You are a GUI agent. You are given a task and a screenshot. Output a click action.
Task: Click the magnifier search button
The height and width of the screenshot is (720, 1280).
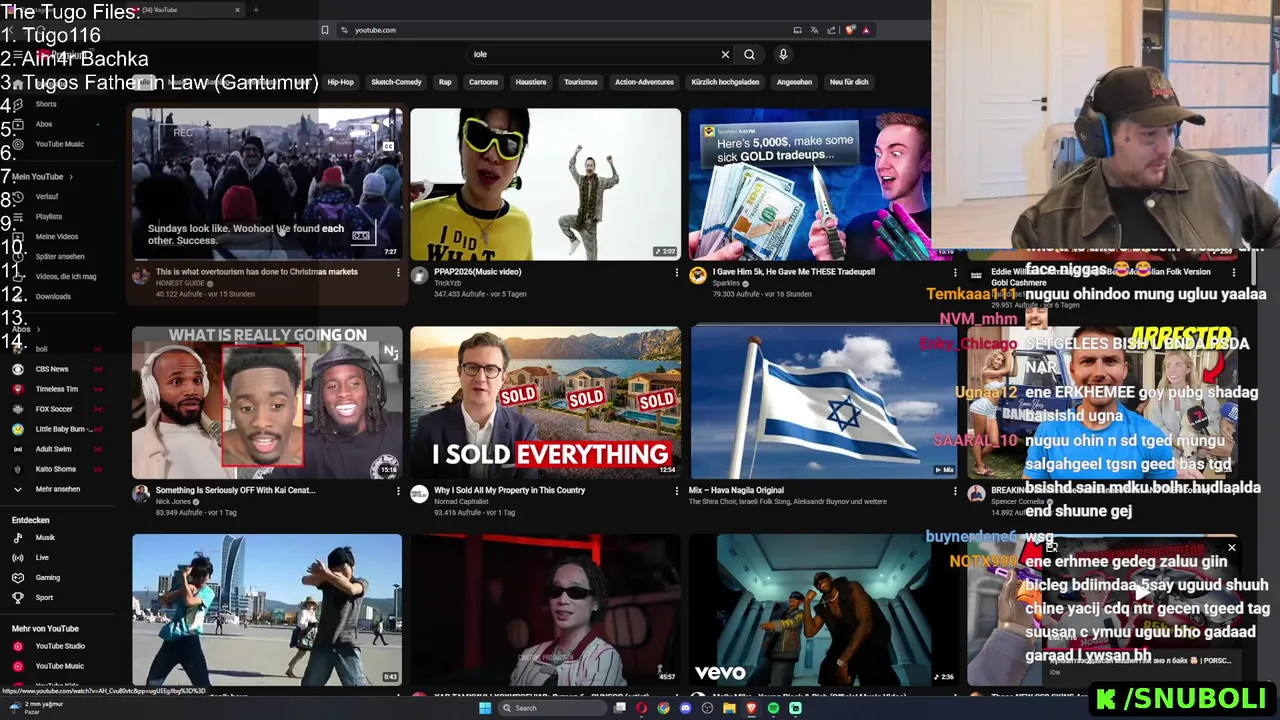tap(749, 54)
